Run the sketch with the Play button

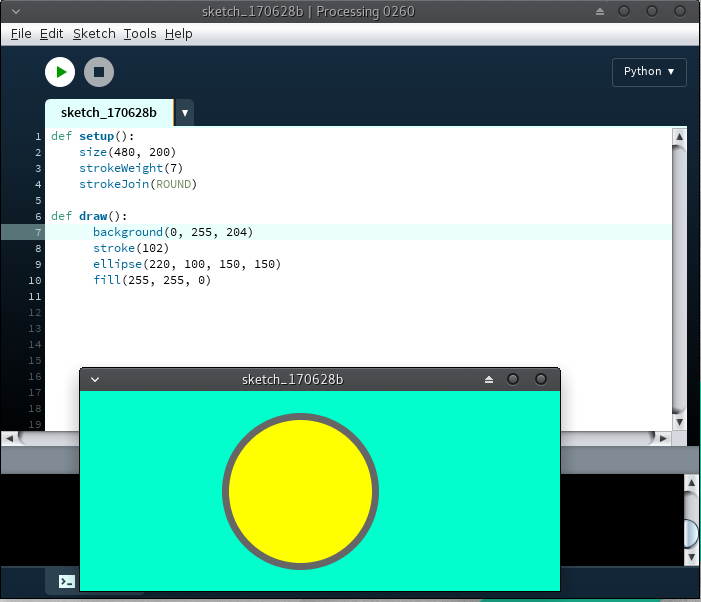60,72
